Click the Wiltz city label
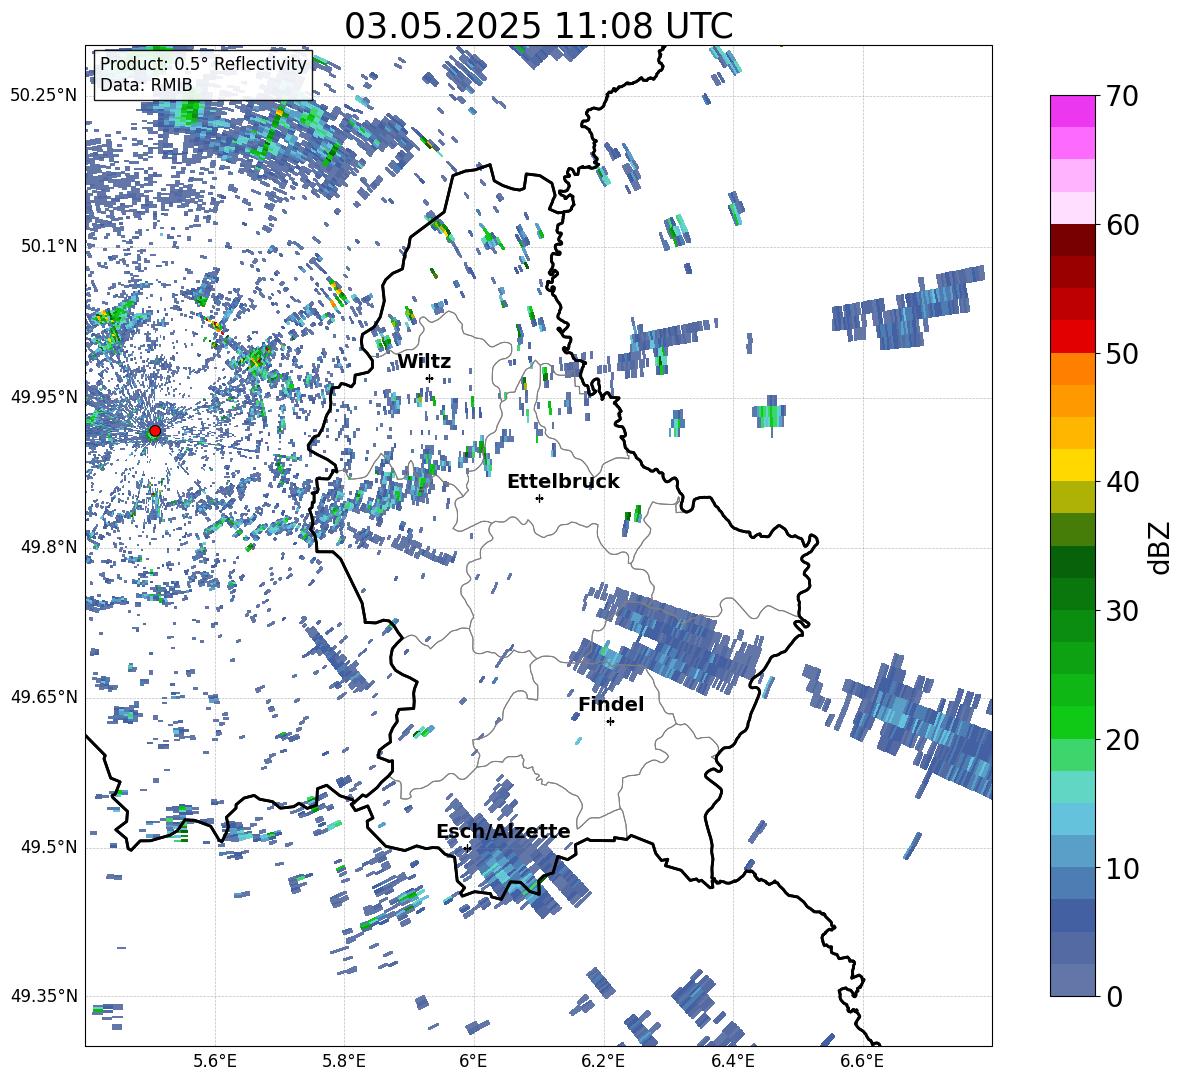The width and height of the screenshot is (1184, 1081). [424, 362]
